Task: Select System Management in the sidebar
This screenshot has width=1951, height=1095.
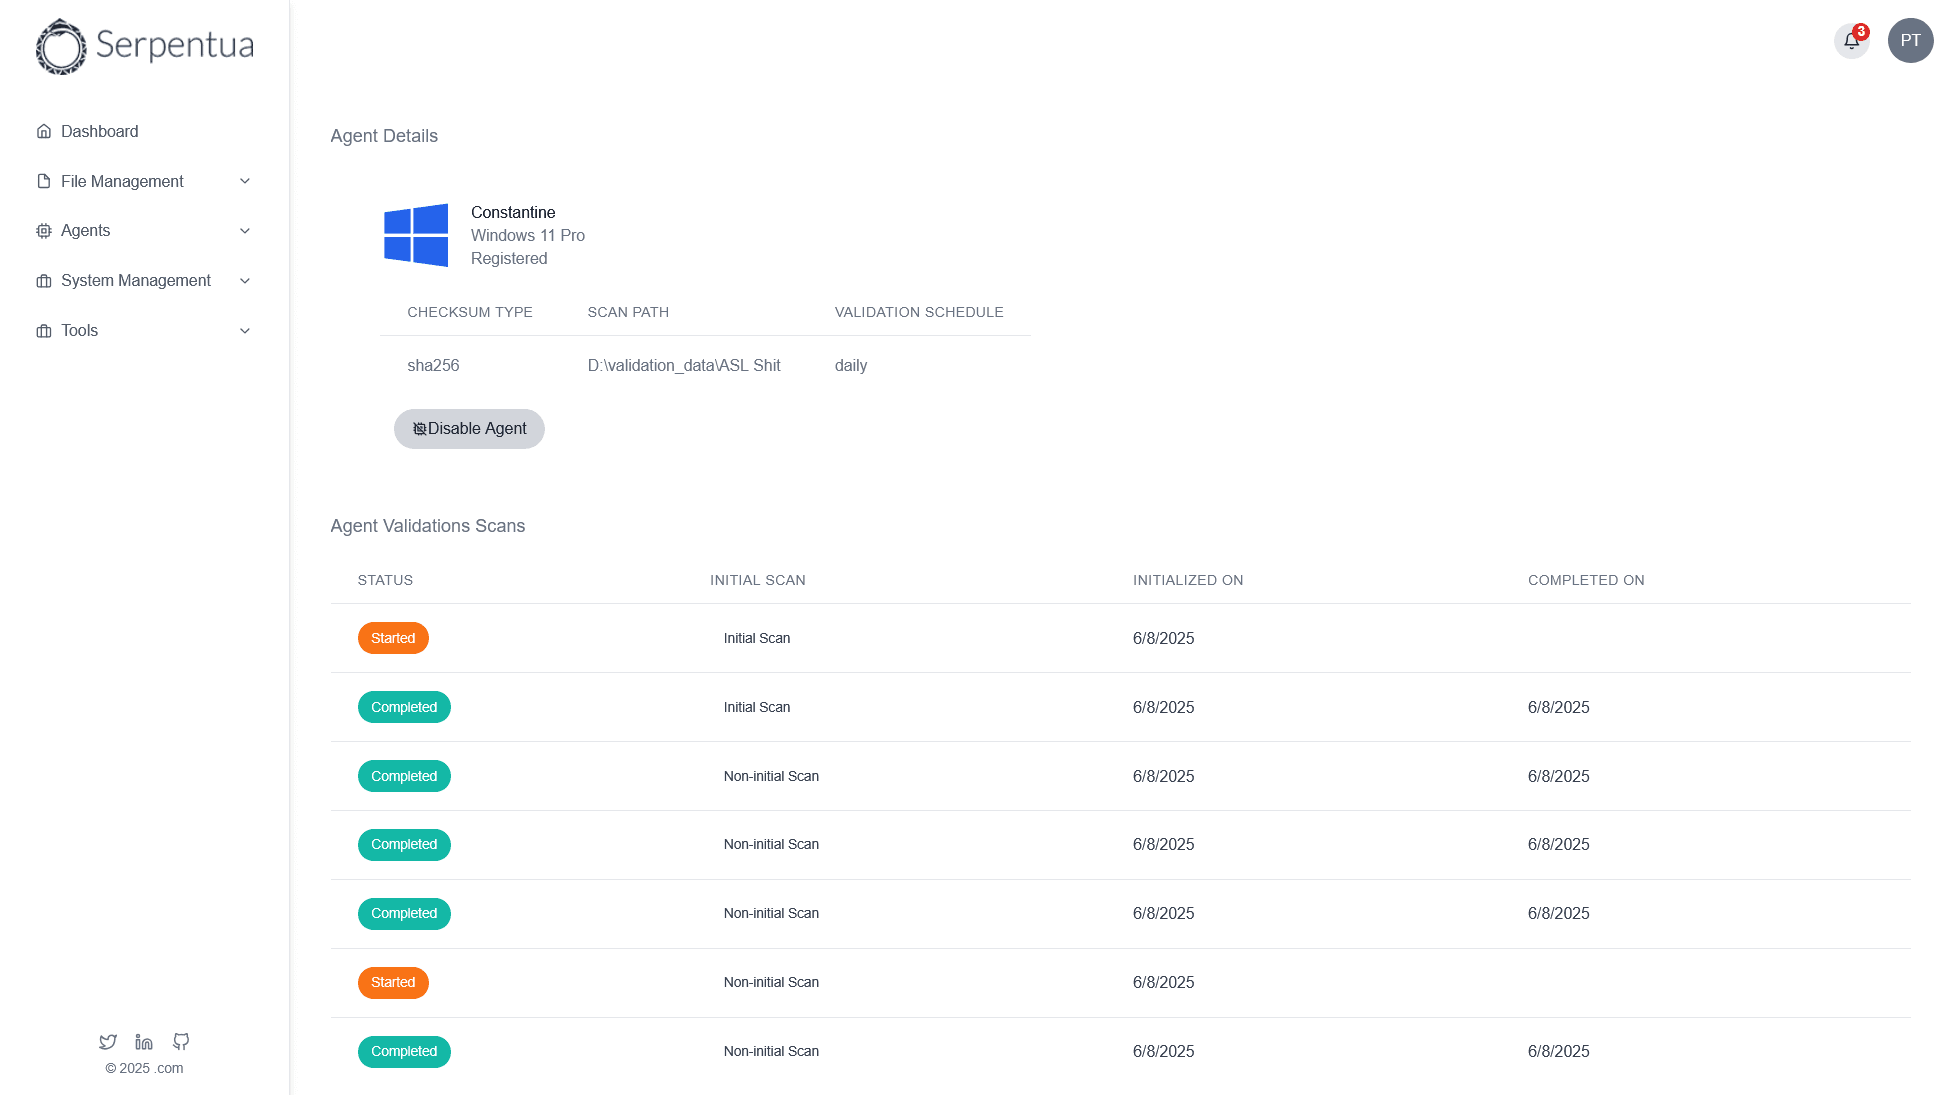Action: (135, 281)
